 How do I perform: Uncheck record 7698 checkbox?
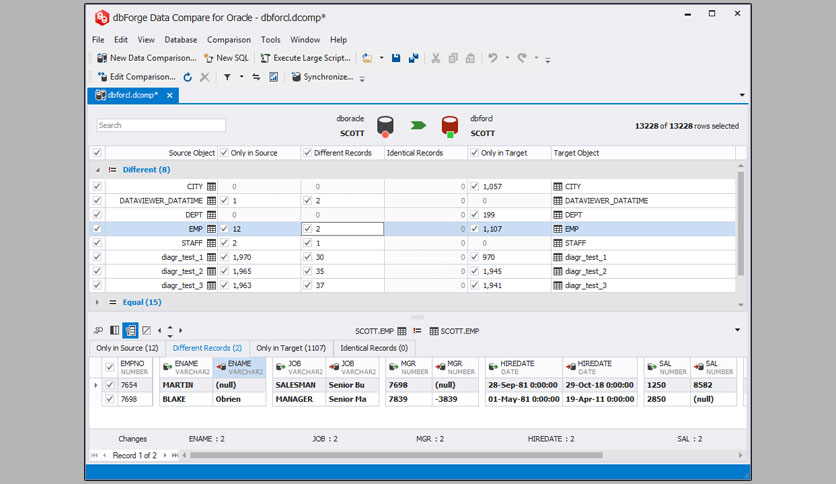[x=110, y=399]
